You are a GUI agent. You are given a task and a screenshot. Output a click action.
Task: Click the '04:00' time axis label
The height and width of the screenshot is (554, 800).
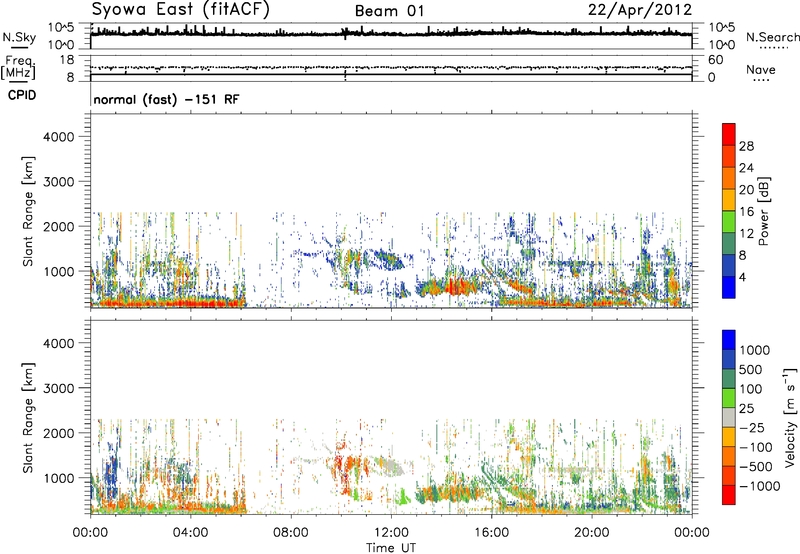point(190,533)
